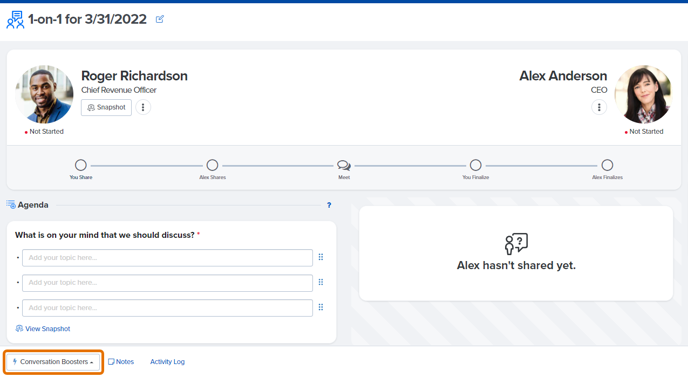688x377 pixels.
Task: Expand the Conversation Boosters dropdown
Action: (x=53, y=362)
